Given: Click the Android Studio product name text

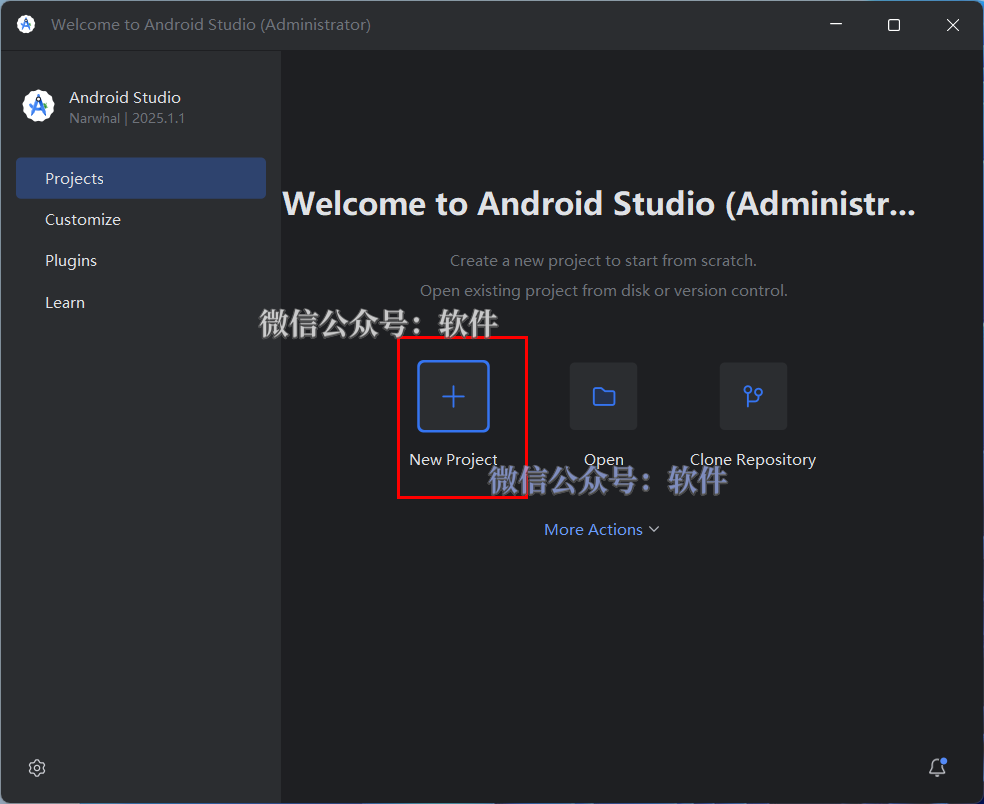Looking at the screenshot, I should [125, 97].
